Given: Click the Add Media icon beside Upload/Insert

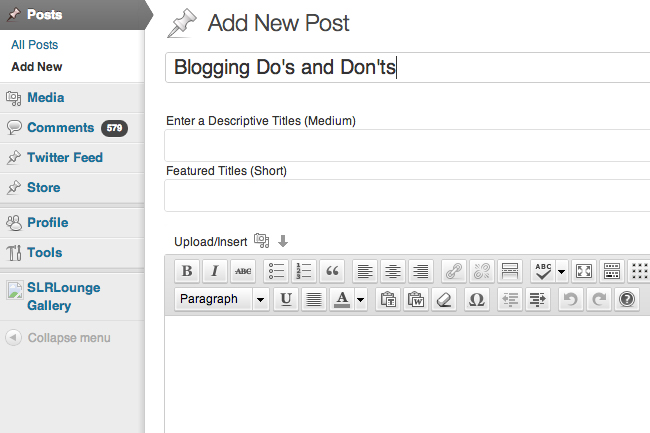Looking at the screenshot, I should (262, 240).
